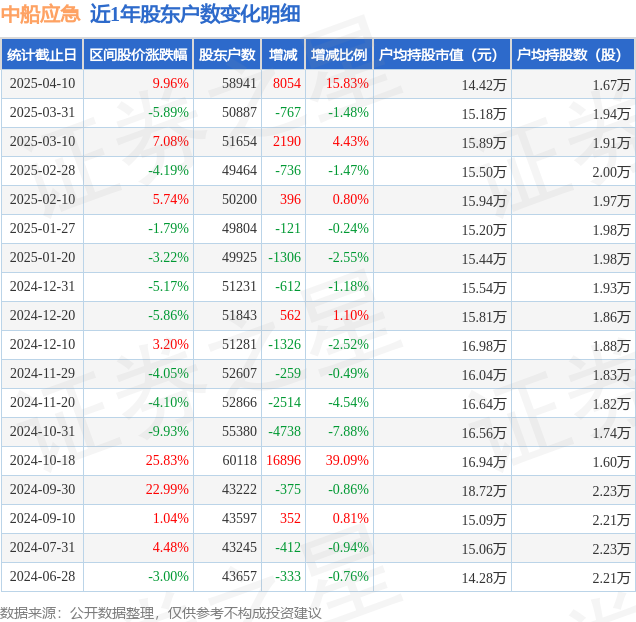Click the 中船应急 title text
This screenshot has width=636, height=622.
(41, 14)
